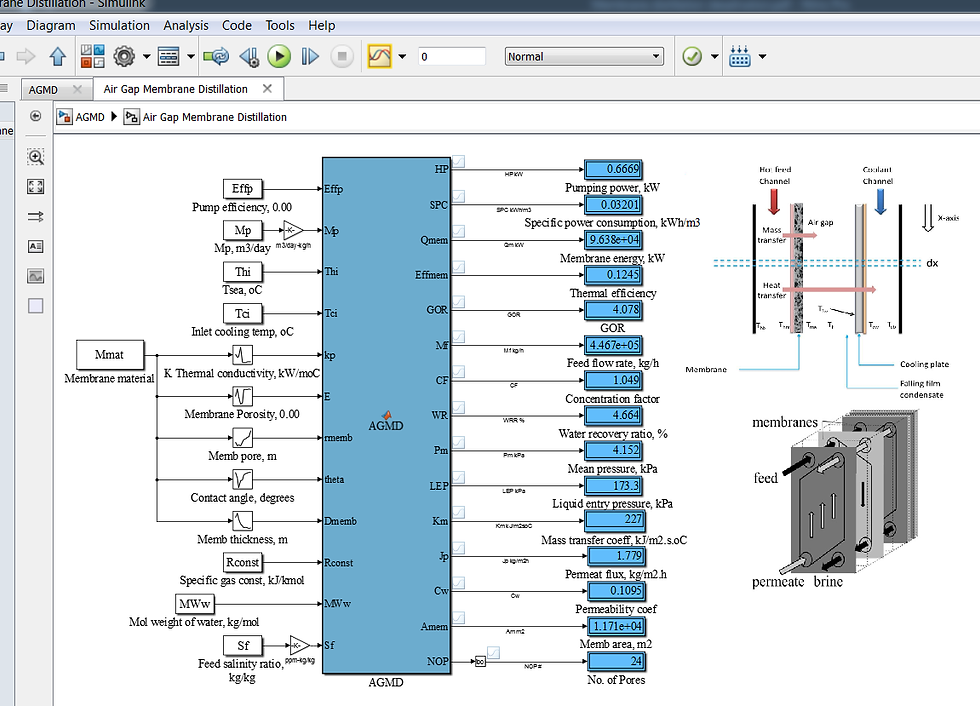This screenshot has width=980, height=706.
Task: Click the Stop simulation button
Action: point(342,57)
